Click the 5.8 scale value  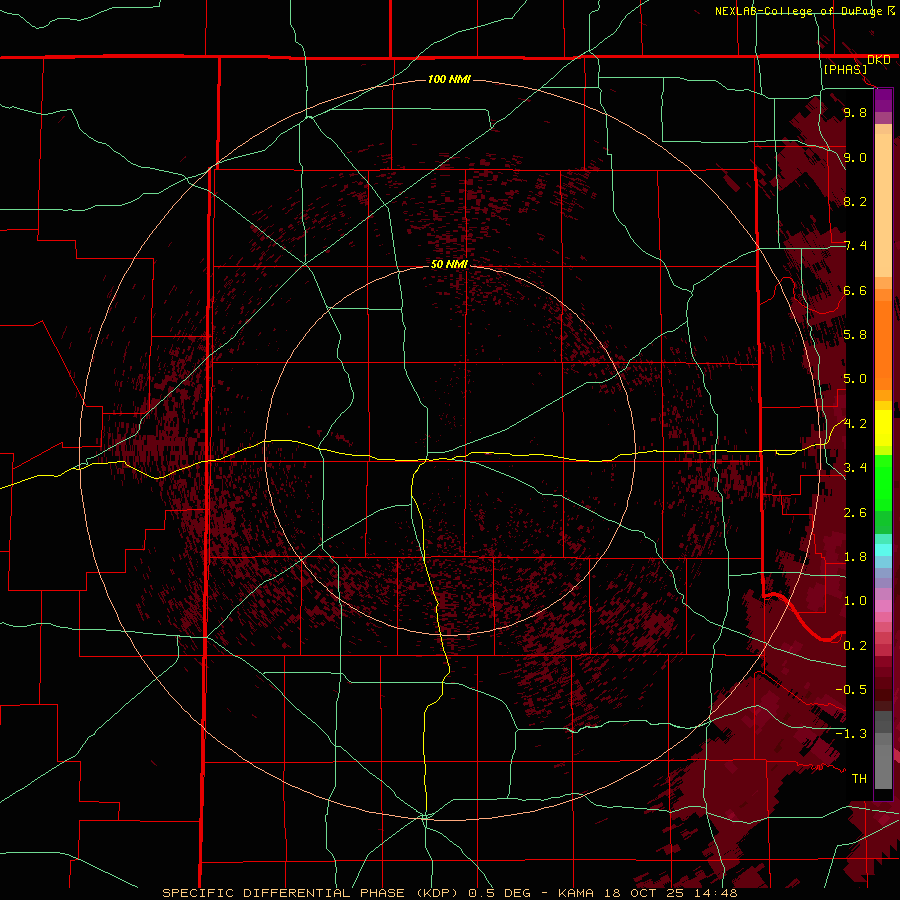coord(855,335)
